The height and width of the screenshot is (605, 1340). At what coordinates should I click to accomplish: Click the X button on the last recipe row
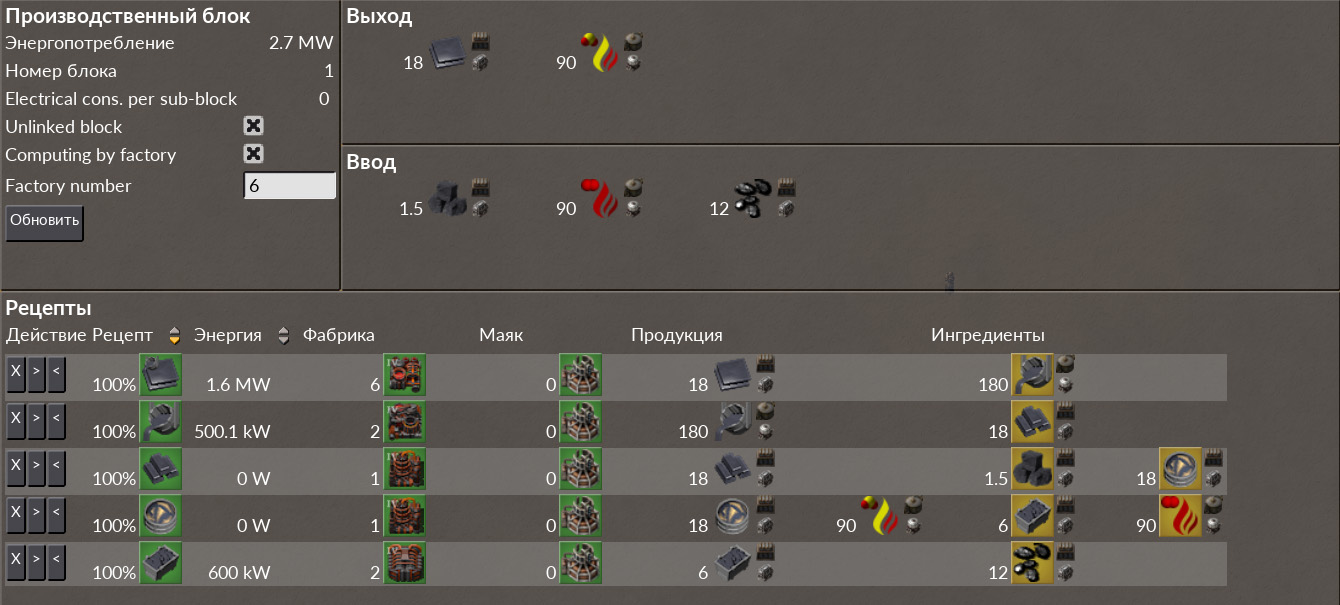[x=15, y=562]
